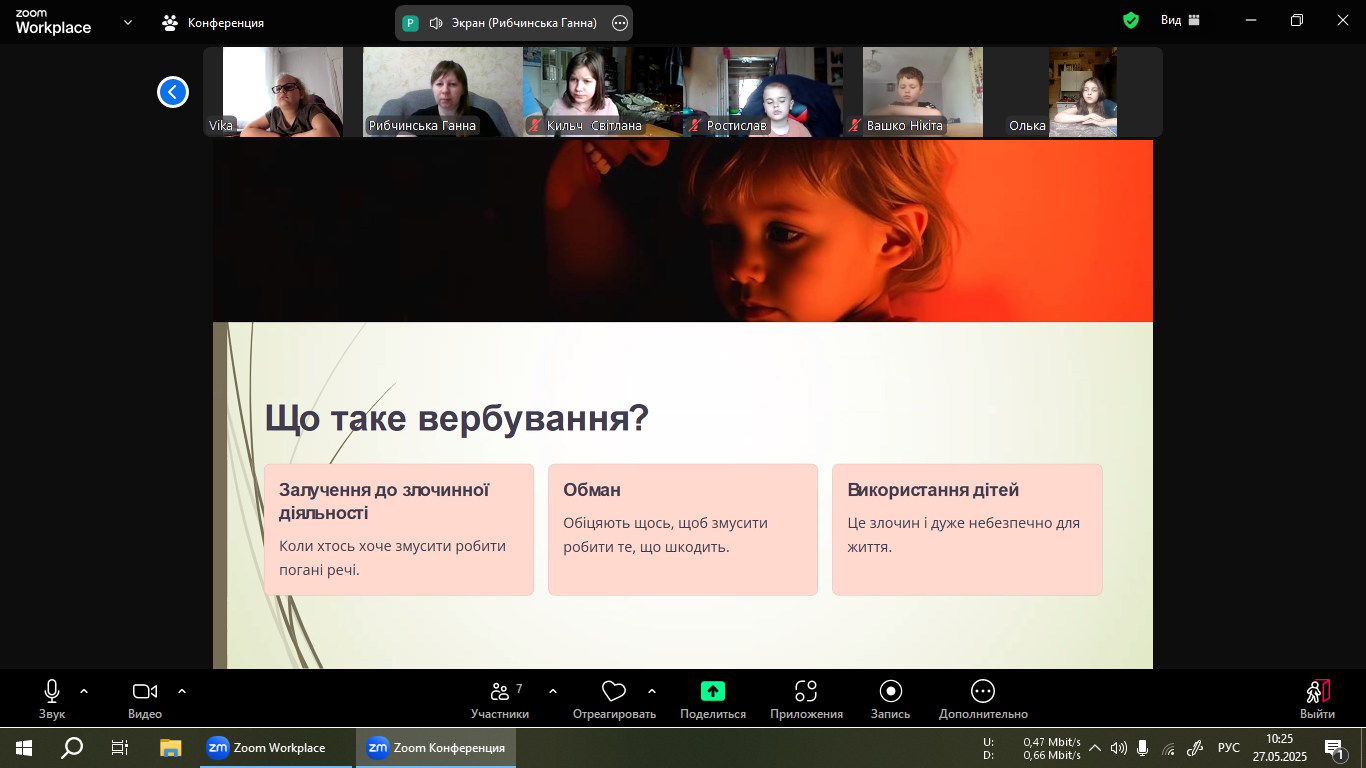Select Рибчинська Ганна's video thumbnail
The width and height of the screenshot is (1366, 768).
(442, 91)
